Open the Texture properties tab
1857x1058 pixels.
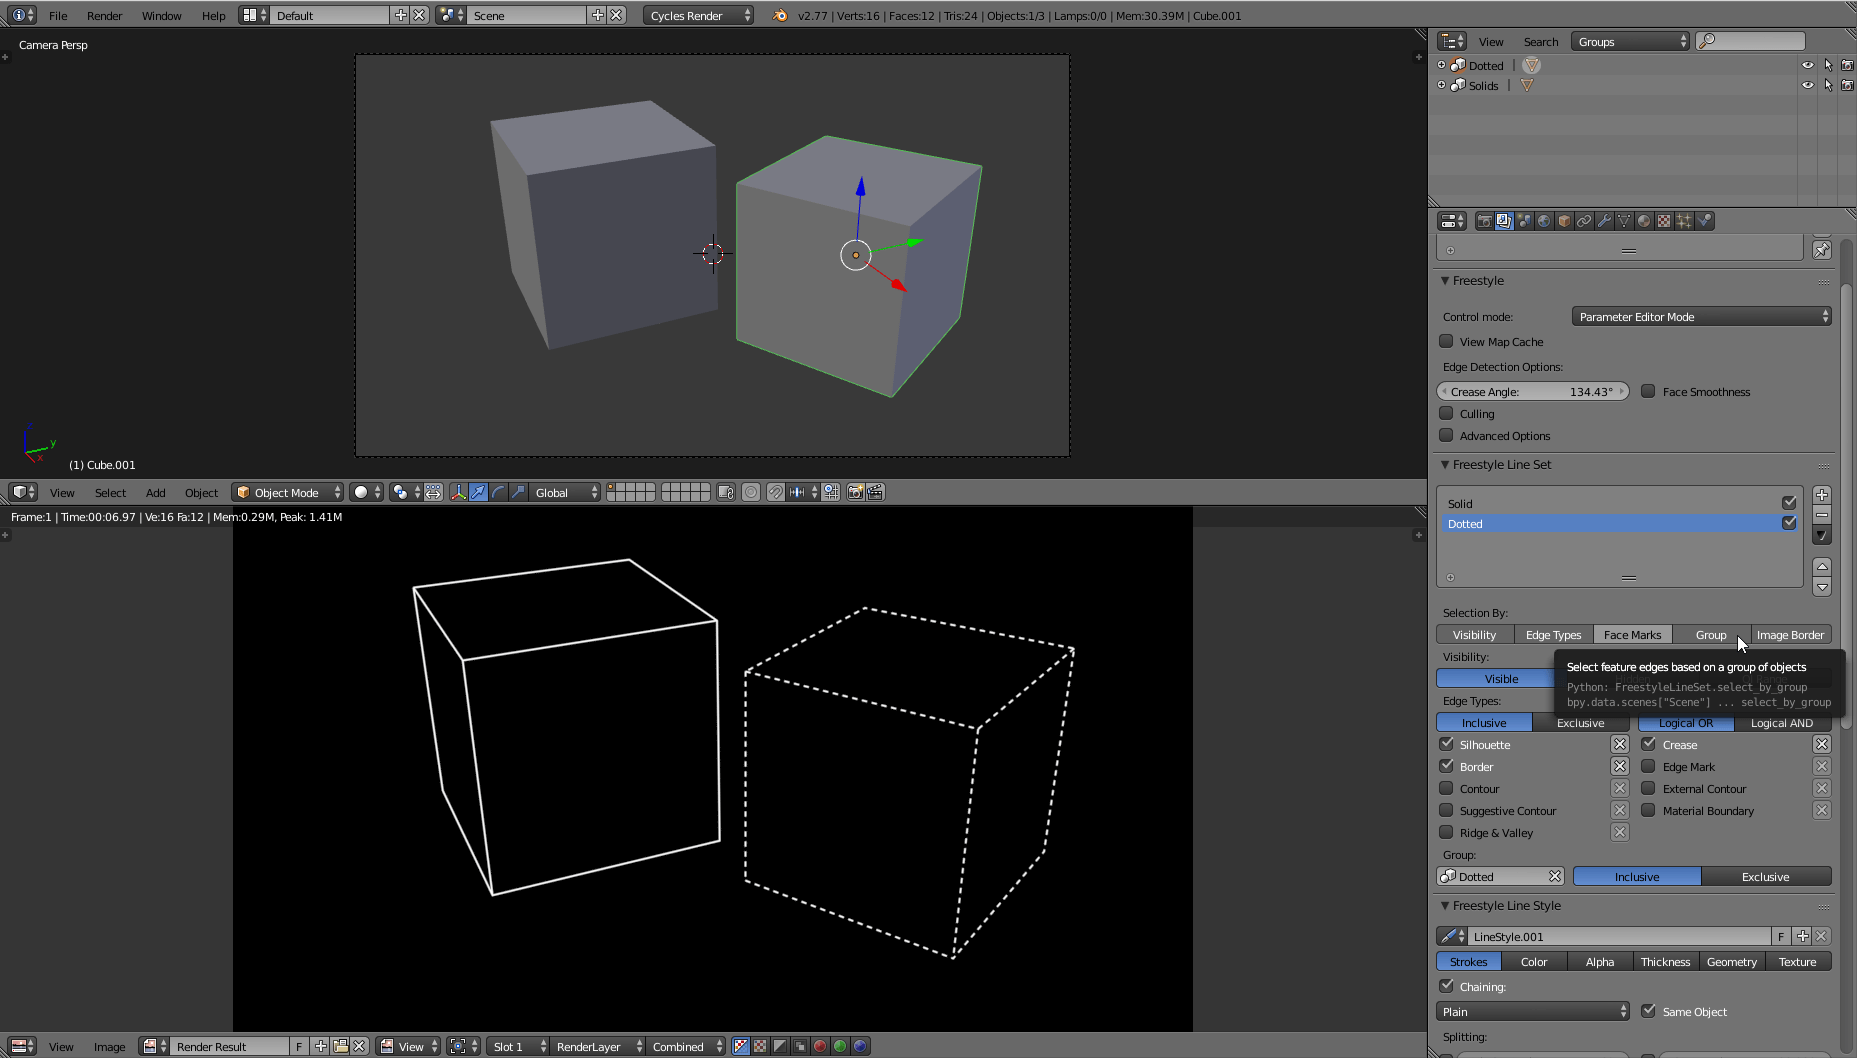(1664, 220)
